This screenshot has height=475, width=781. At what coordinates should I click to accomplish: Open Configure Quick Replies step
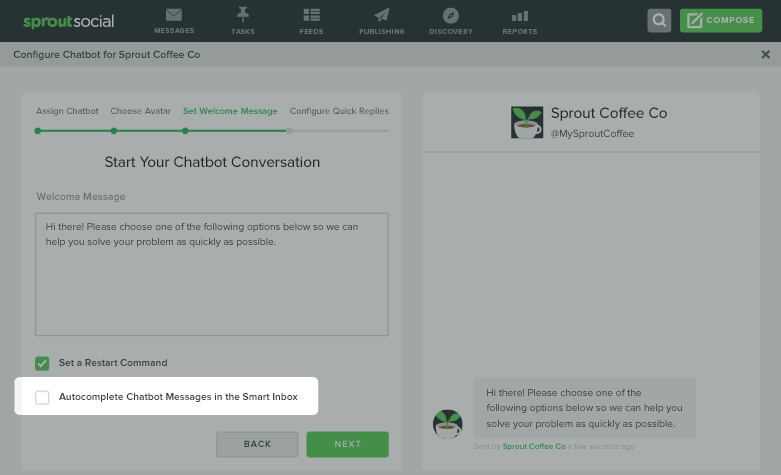pyautogui.click(x=339, y=111)
